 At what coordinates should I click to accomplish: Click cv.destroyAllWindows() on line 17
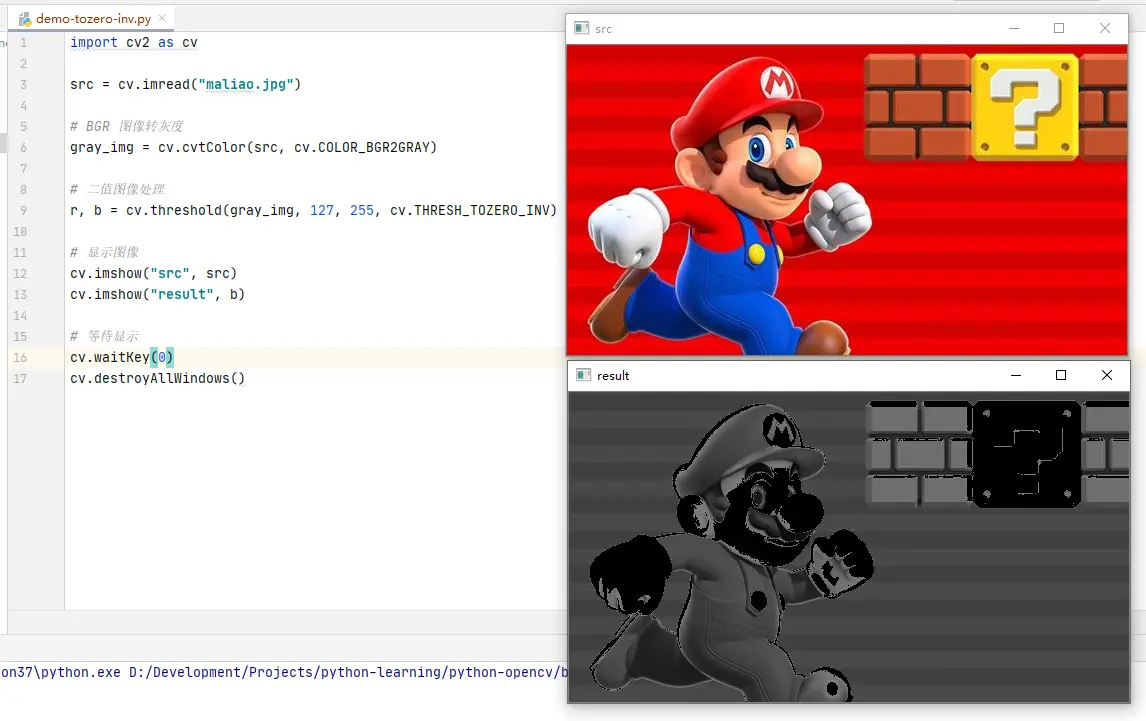coord(157,379)
